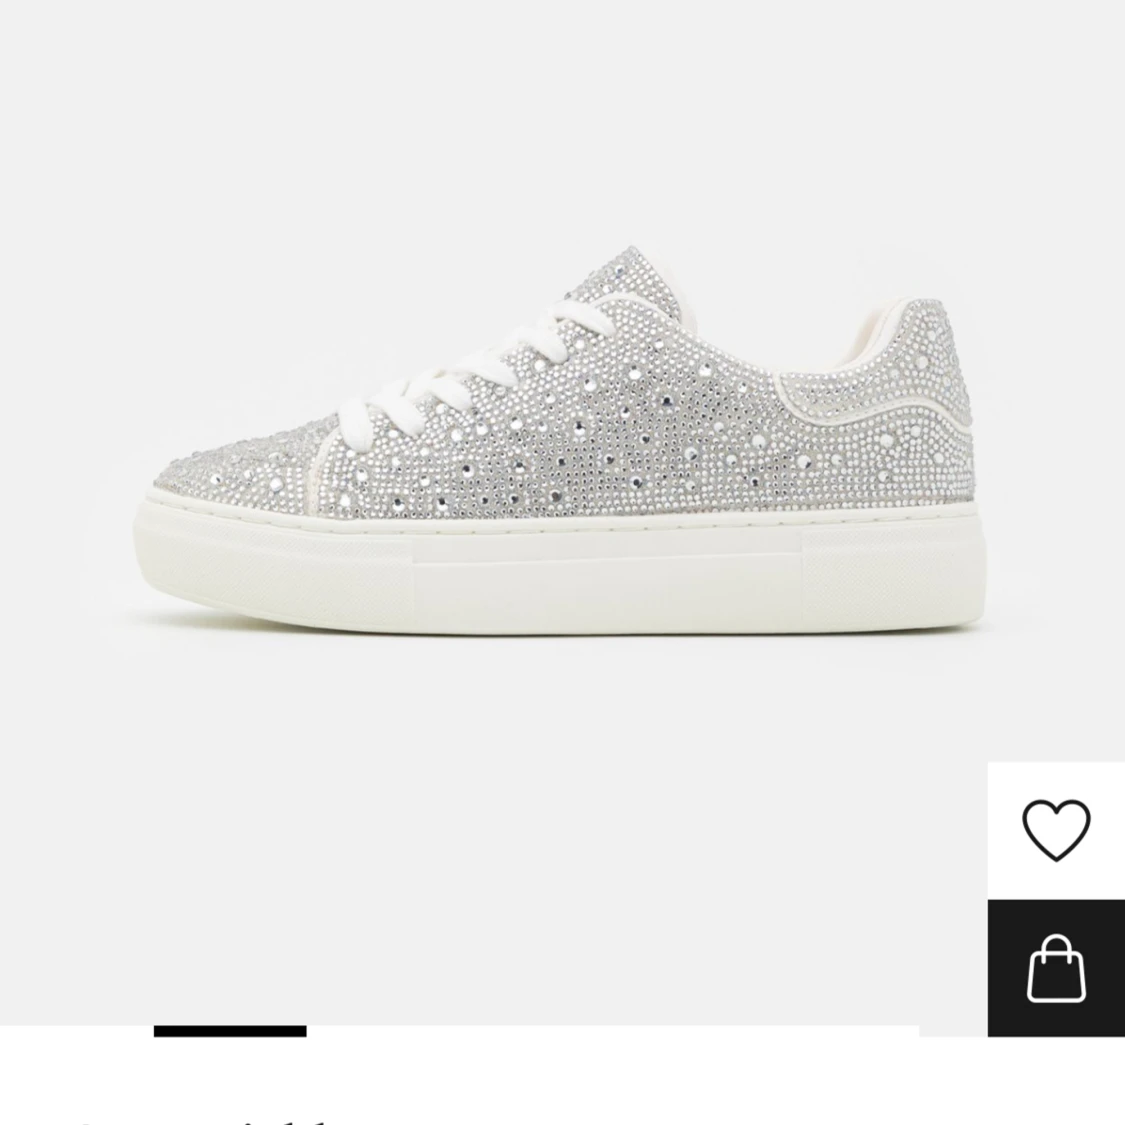Screen dimensions: 1125x1125
Task: Select the active black image indicator bar
Action: tap(230, 1031)
